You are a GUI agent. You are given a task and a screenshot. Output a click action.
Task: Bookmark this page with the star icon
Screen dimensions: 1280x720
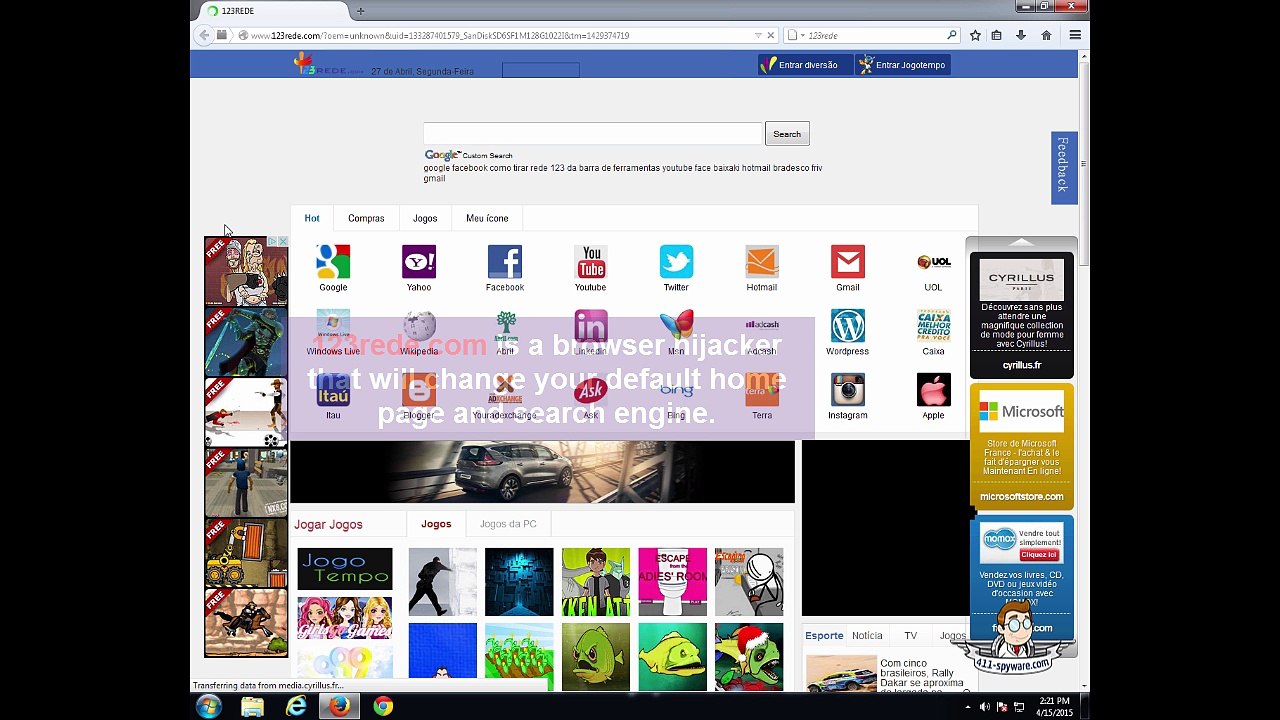coord(975,35)
